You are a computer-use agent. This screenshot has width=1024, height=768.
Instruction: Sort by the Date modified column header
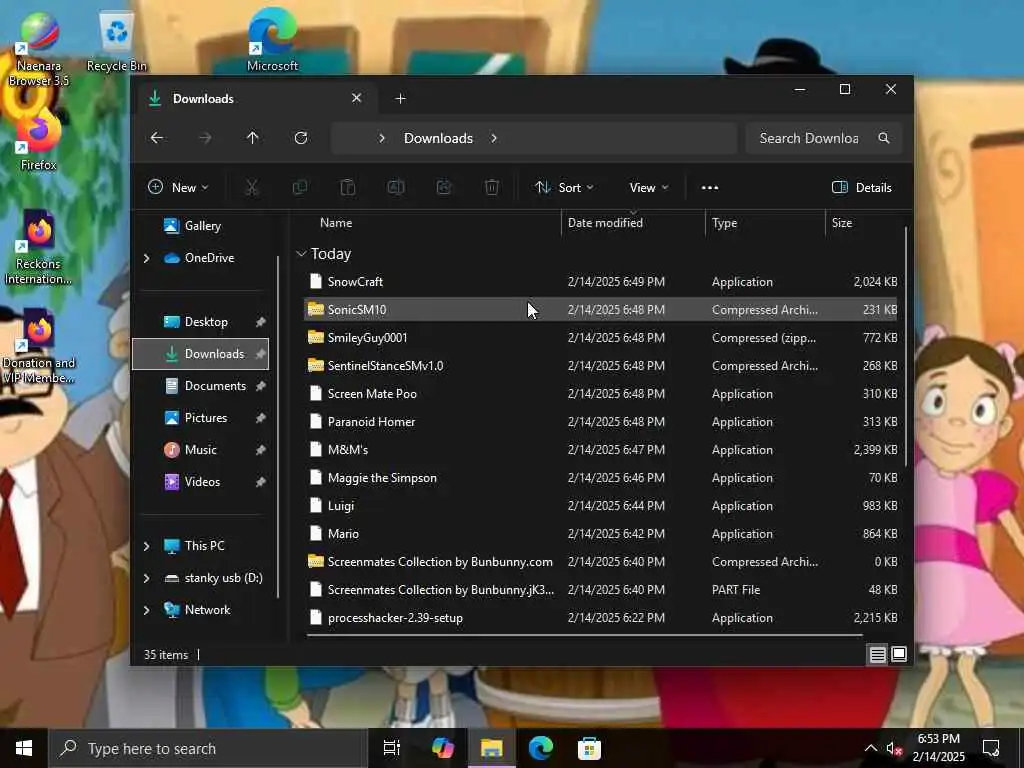605,223
